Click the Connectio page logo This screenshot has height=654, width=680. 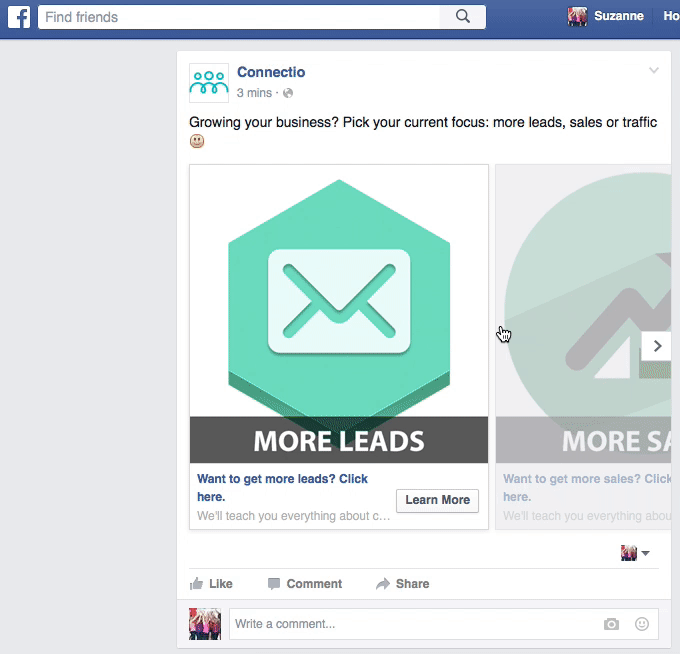(209, 83)
